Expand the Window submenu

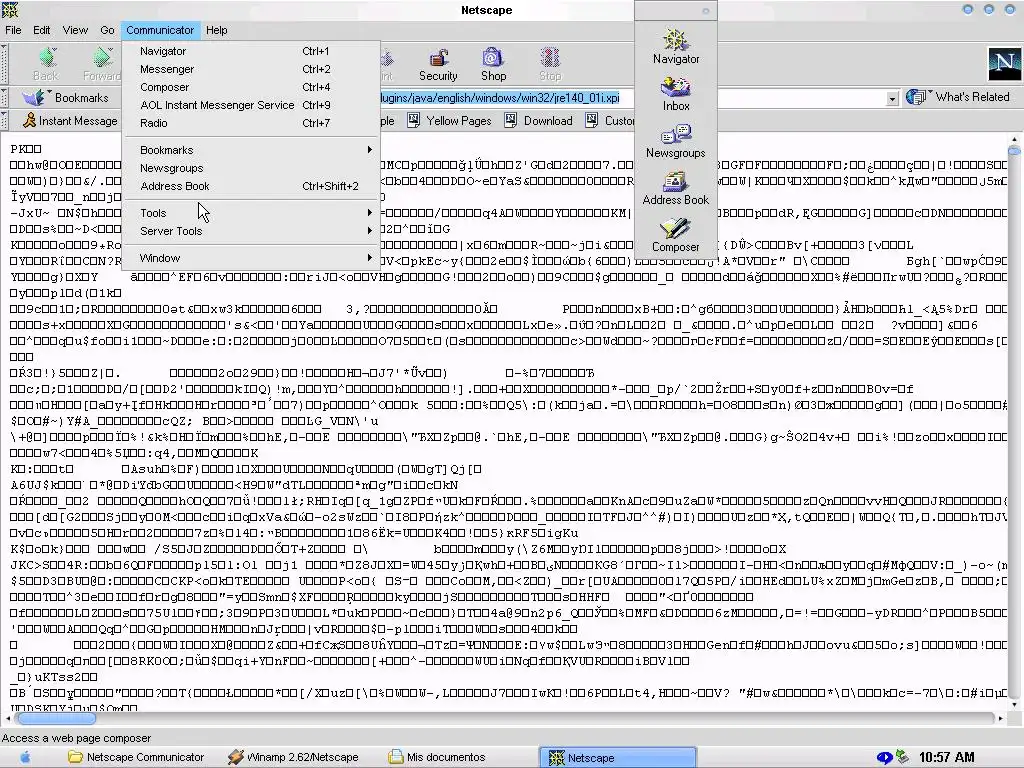(x=251, y=258)
